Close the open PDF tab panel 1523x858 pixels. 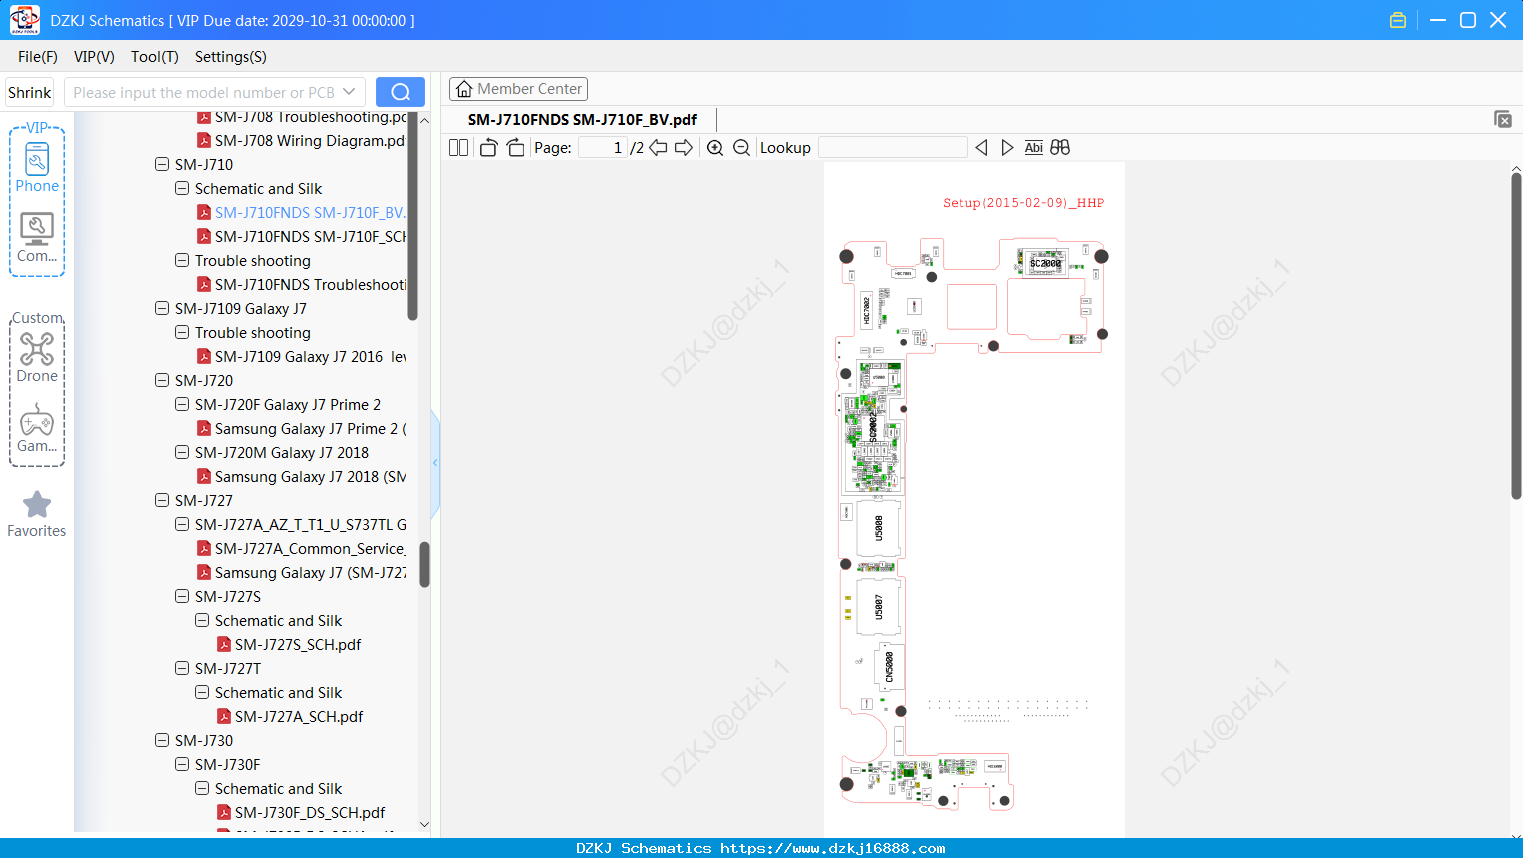click(x=1503, y=119)
